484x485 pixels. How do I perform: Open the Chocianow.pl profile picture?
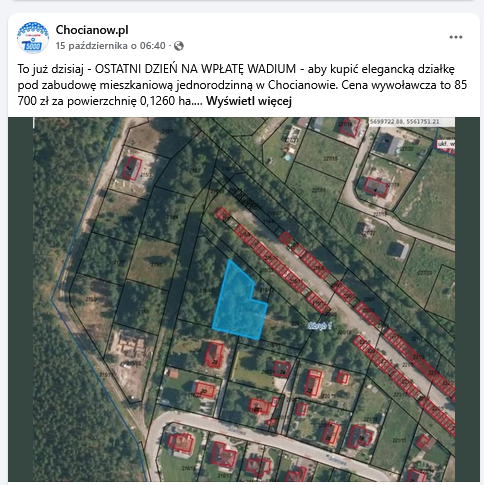click(x=33, y=37)
